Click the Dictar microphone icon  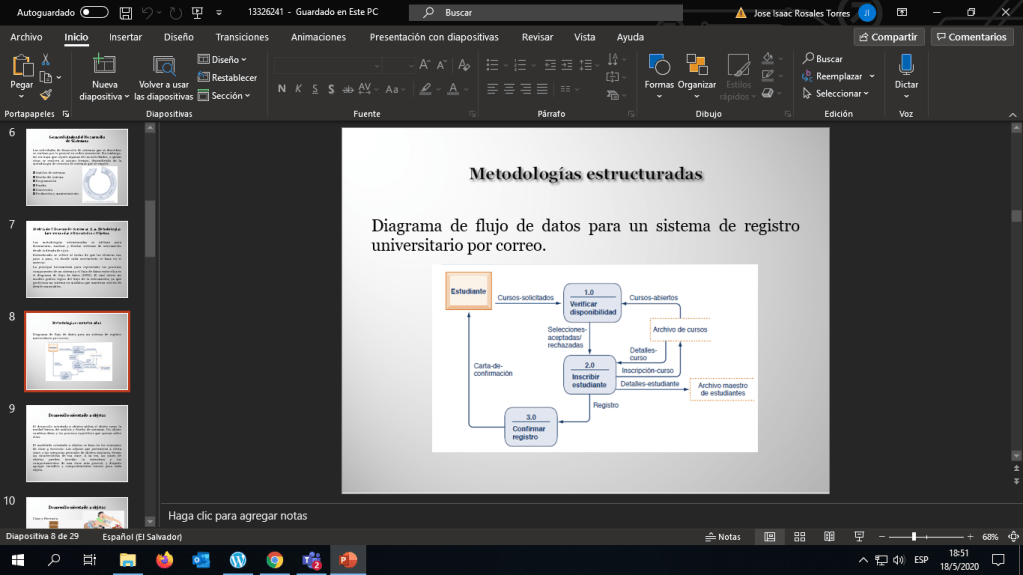click(x=906, y=65)
